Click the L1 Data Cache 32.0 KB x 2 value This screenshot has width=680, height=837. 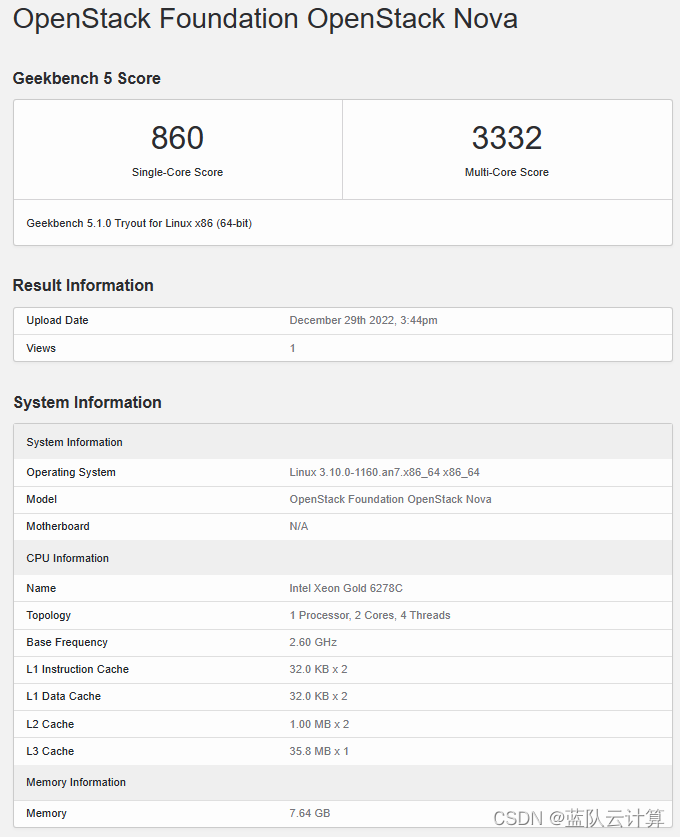[318, 697]
